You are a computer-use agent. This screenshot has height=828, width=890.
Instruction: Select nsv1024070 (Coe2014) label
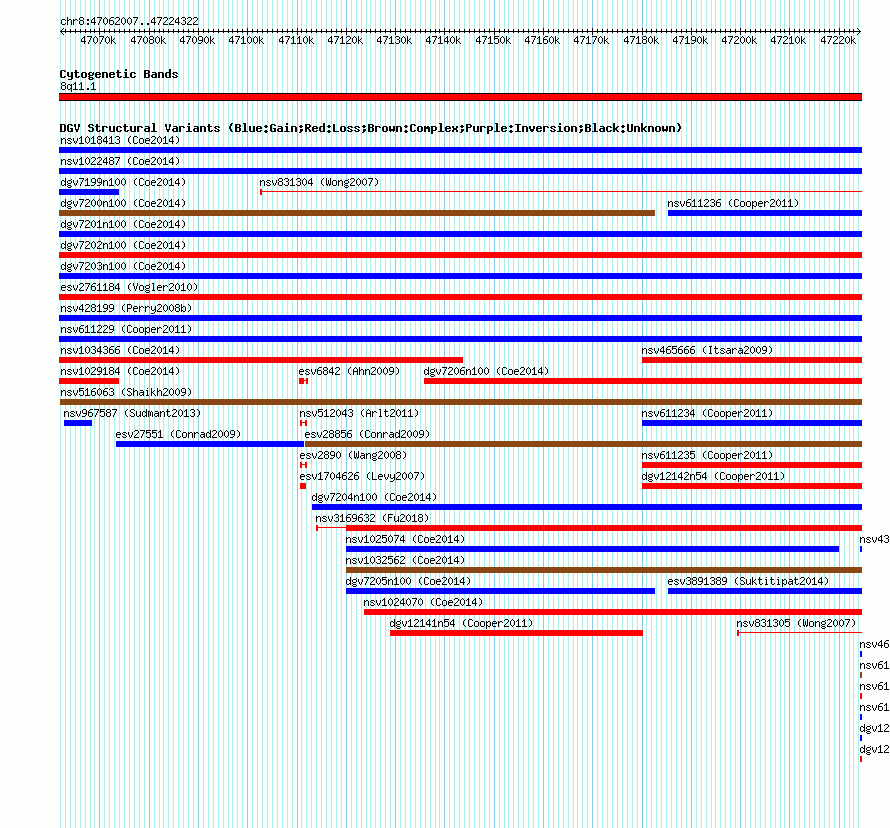pos(423,602)
